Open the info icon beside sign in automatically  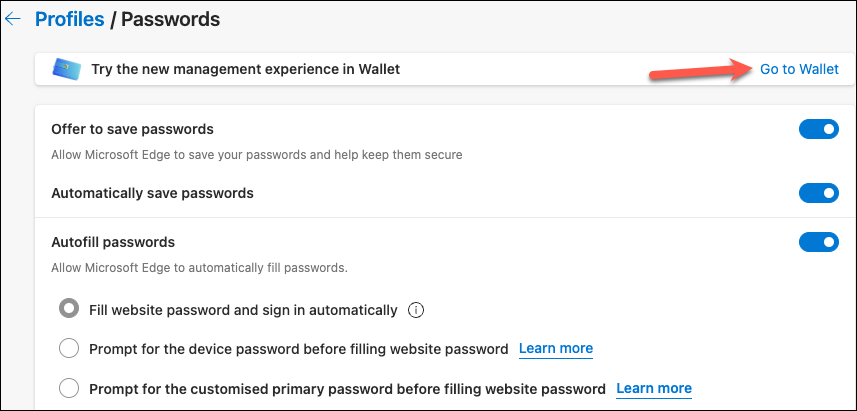416,310
